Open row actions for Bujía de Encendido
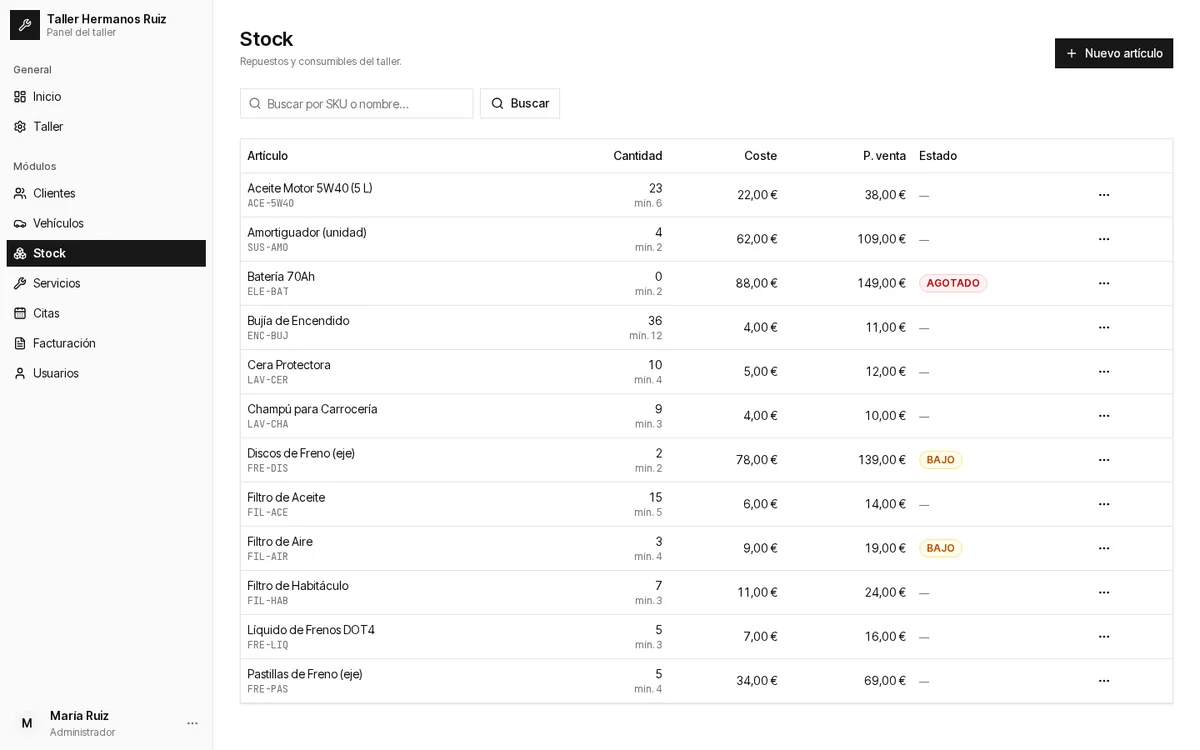1200x750 pixels. pos(1104,327)
